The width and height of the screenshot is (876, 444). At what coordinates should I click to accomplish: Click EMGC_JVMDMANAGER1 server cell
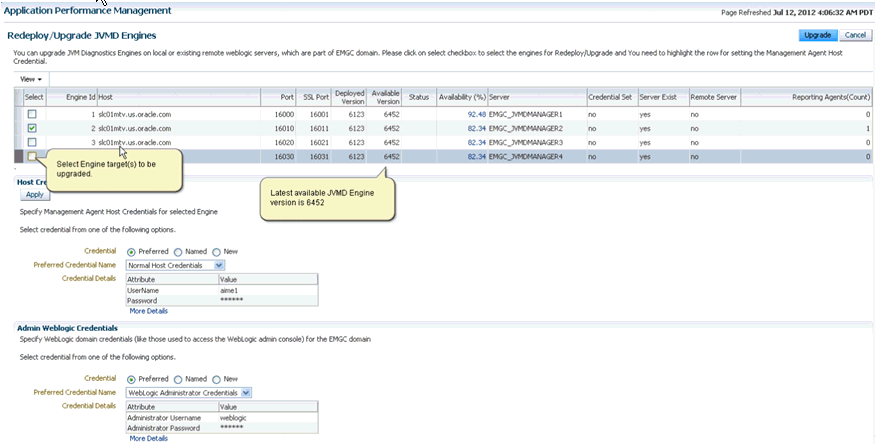(x=526, y=114)
